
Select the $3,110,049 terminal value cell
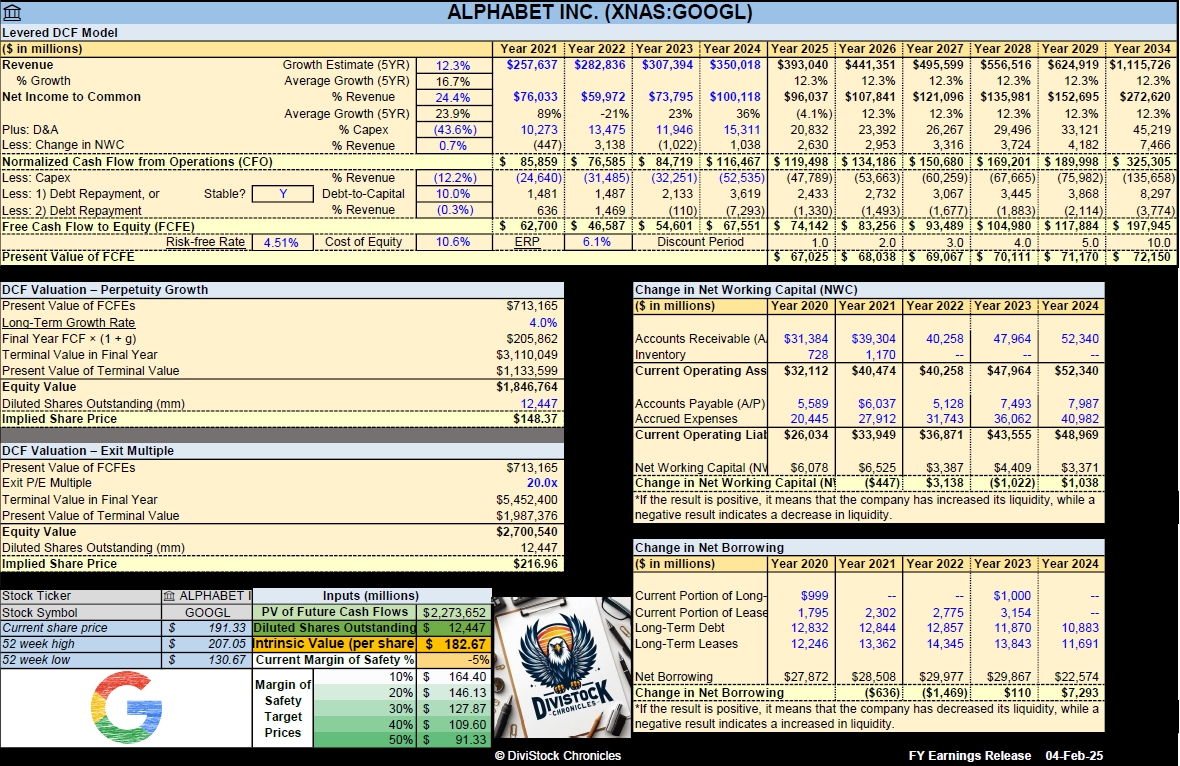(527, 354)
